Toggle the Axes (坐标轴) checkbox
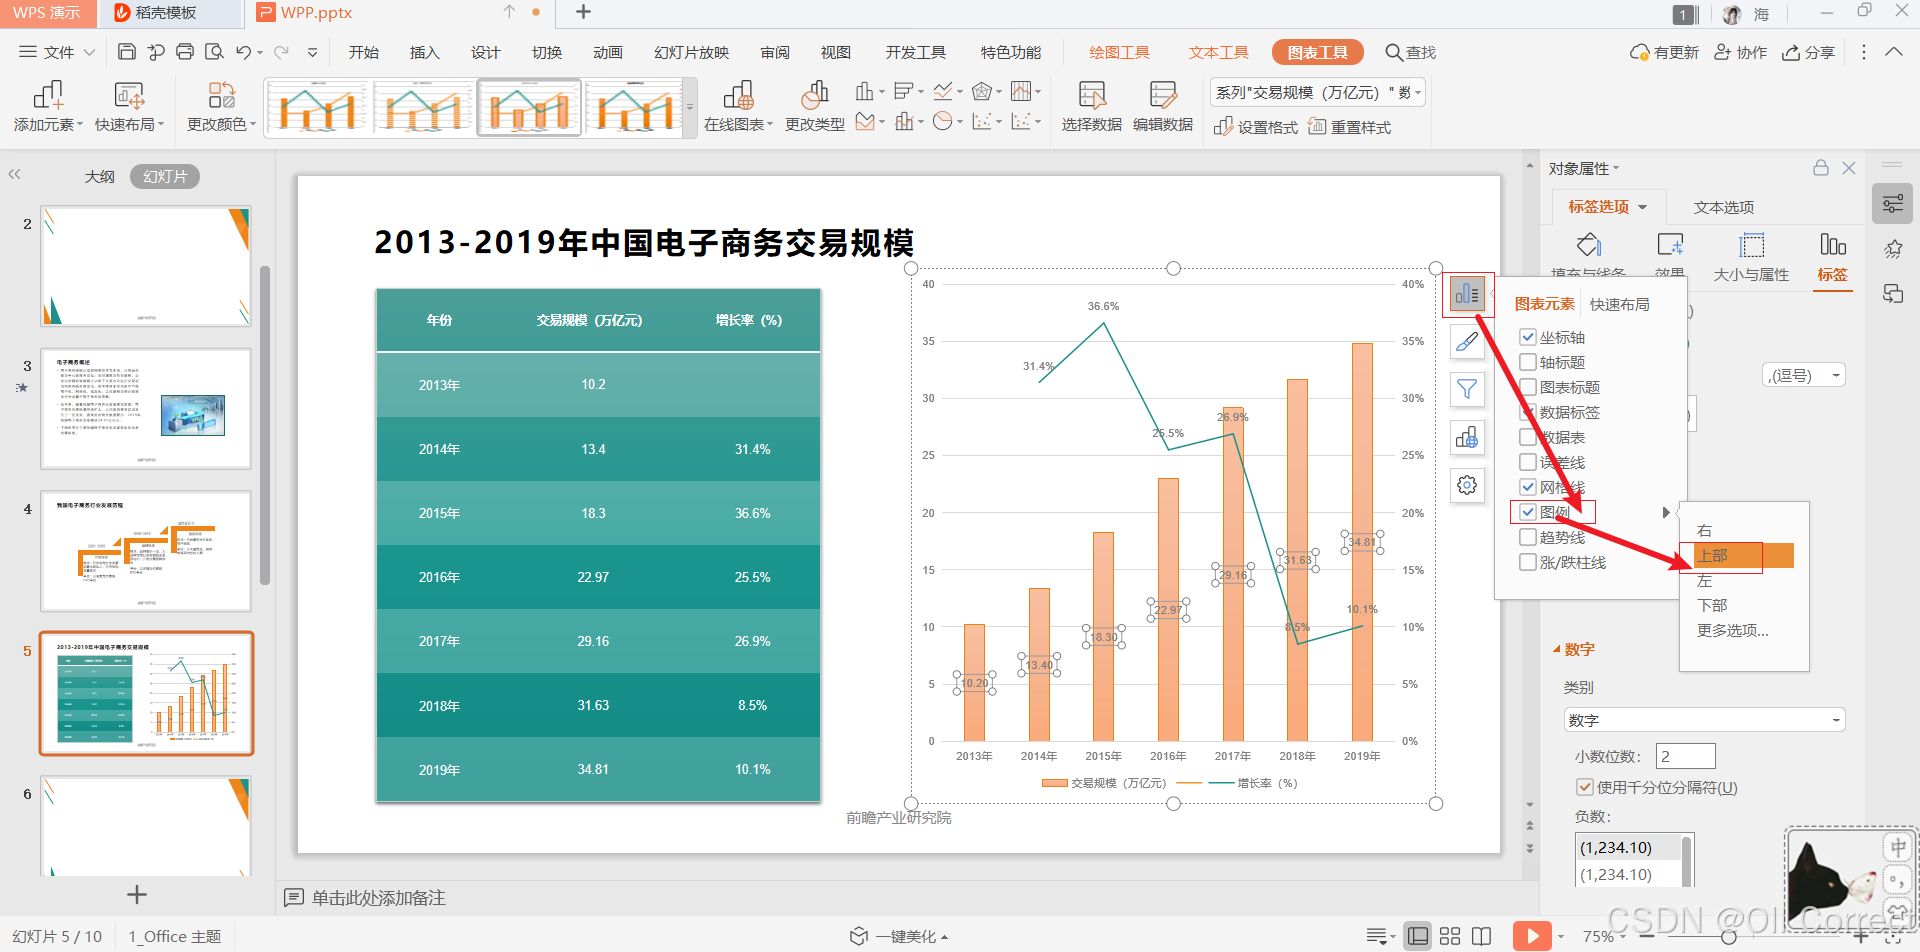This screenshot has width=1920, height=952. pos(1528,337)
